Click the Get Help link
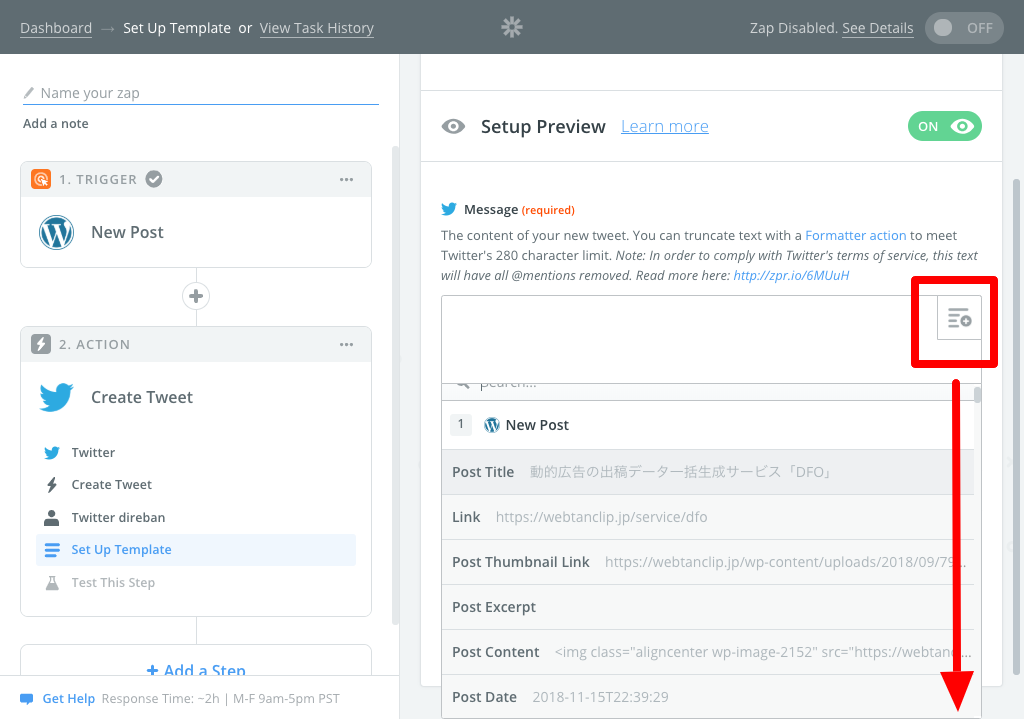1024x719 pixels. 69,699
